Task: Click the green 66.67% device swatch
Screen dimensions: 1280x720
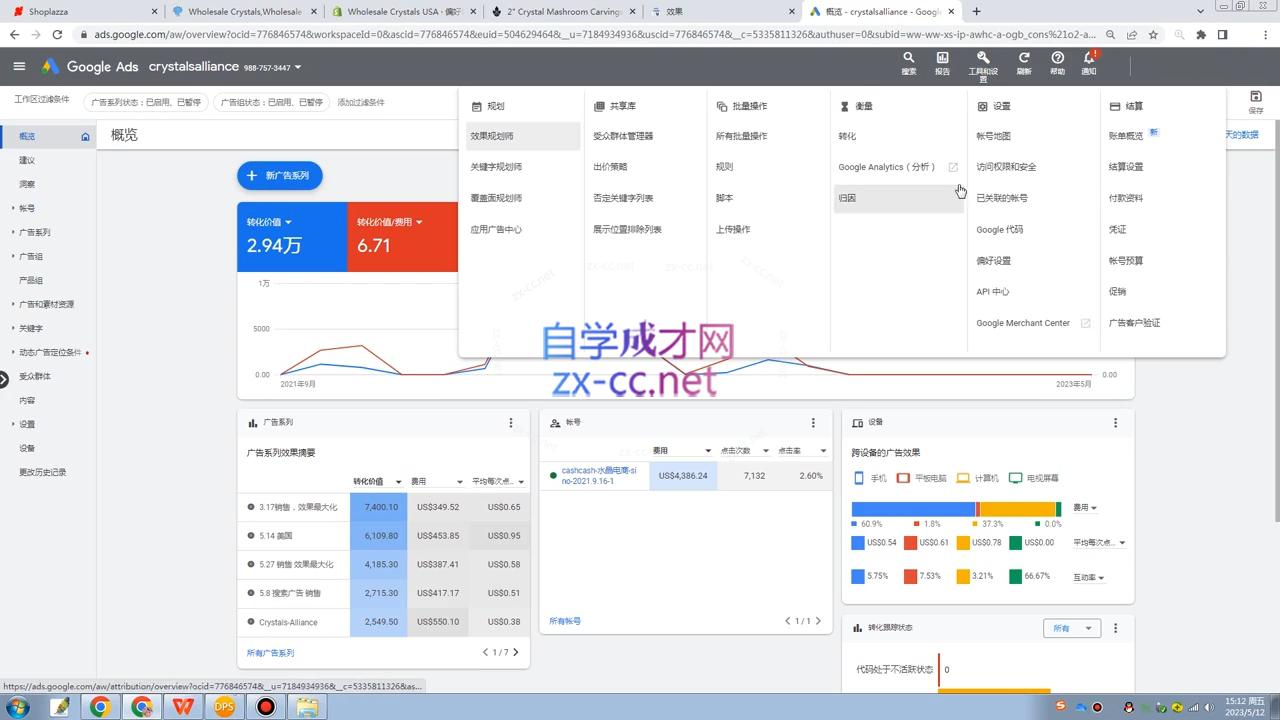Action: pos(1016,577)
